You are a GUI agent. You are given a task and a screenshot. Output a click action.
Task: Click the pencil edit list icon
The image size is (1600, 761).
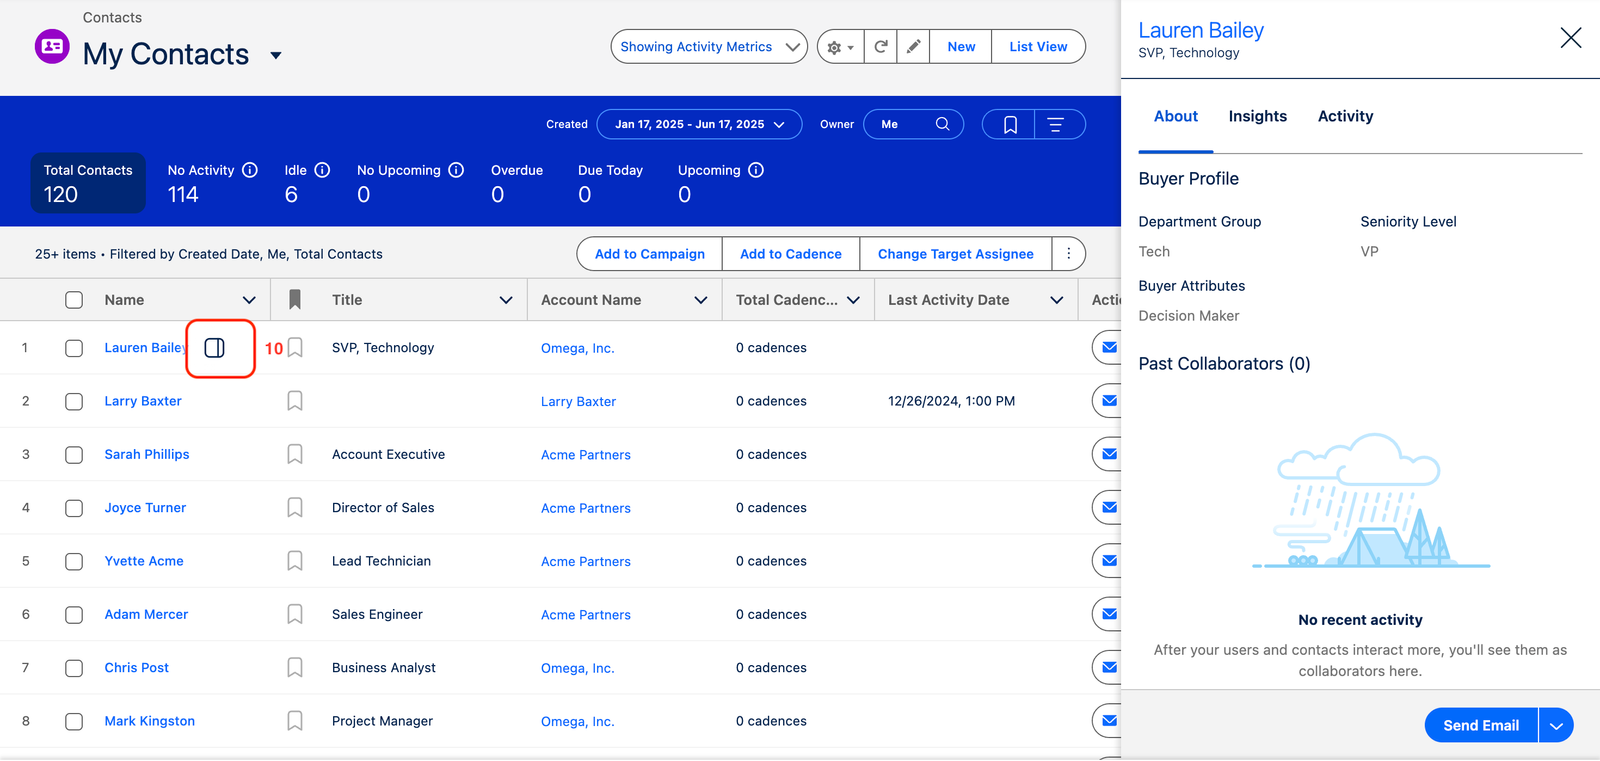913,47
